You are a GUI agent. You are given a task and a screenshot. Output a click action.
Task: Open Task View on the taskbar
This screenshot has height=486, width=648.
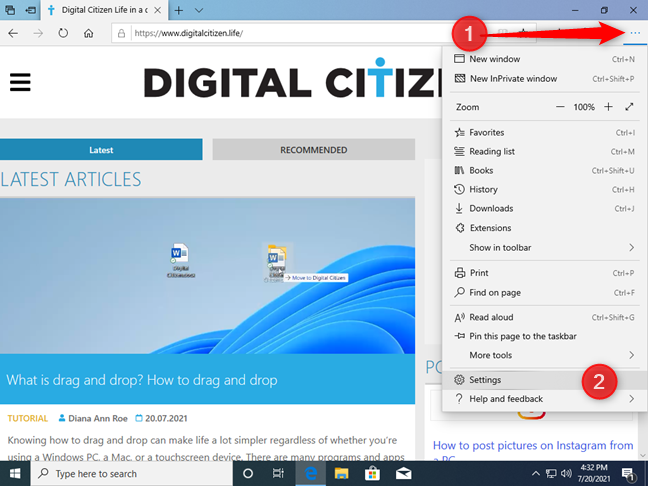pos(278,474)
